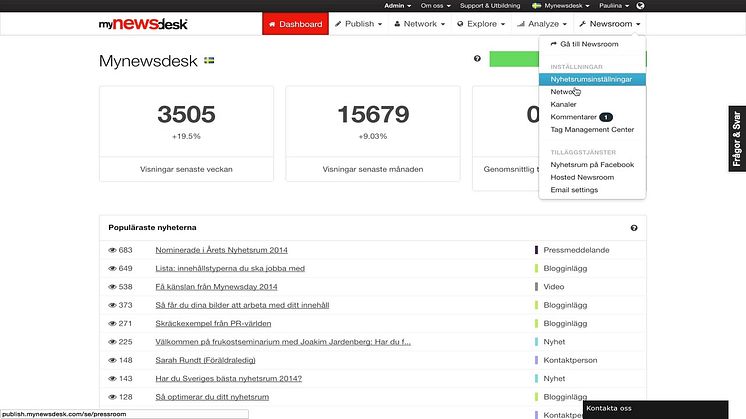Click the eye icon beside 373
Image resolution: width=746 pixels, height=419 pixels.
click(112, 305)
